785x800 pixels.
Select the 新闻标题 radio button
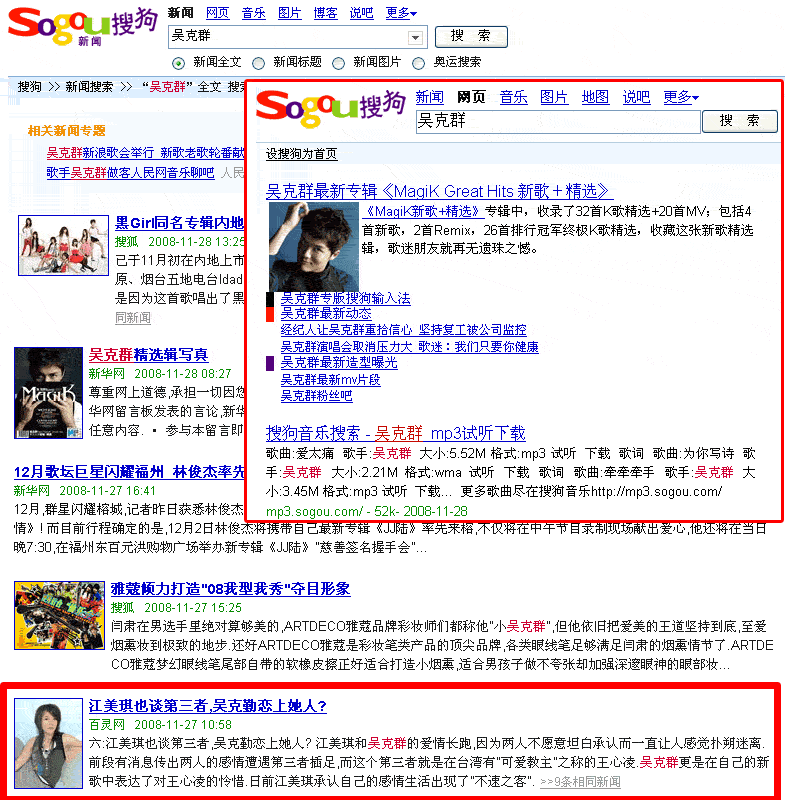click(259, 63)
